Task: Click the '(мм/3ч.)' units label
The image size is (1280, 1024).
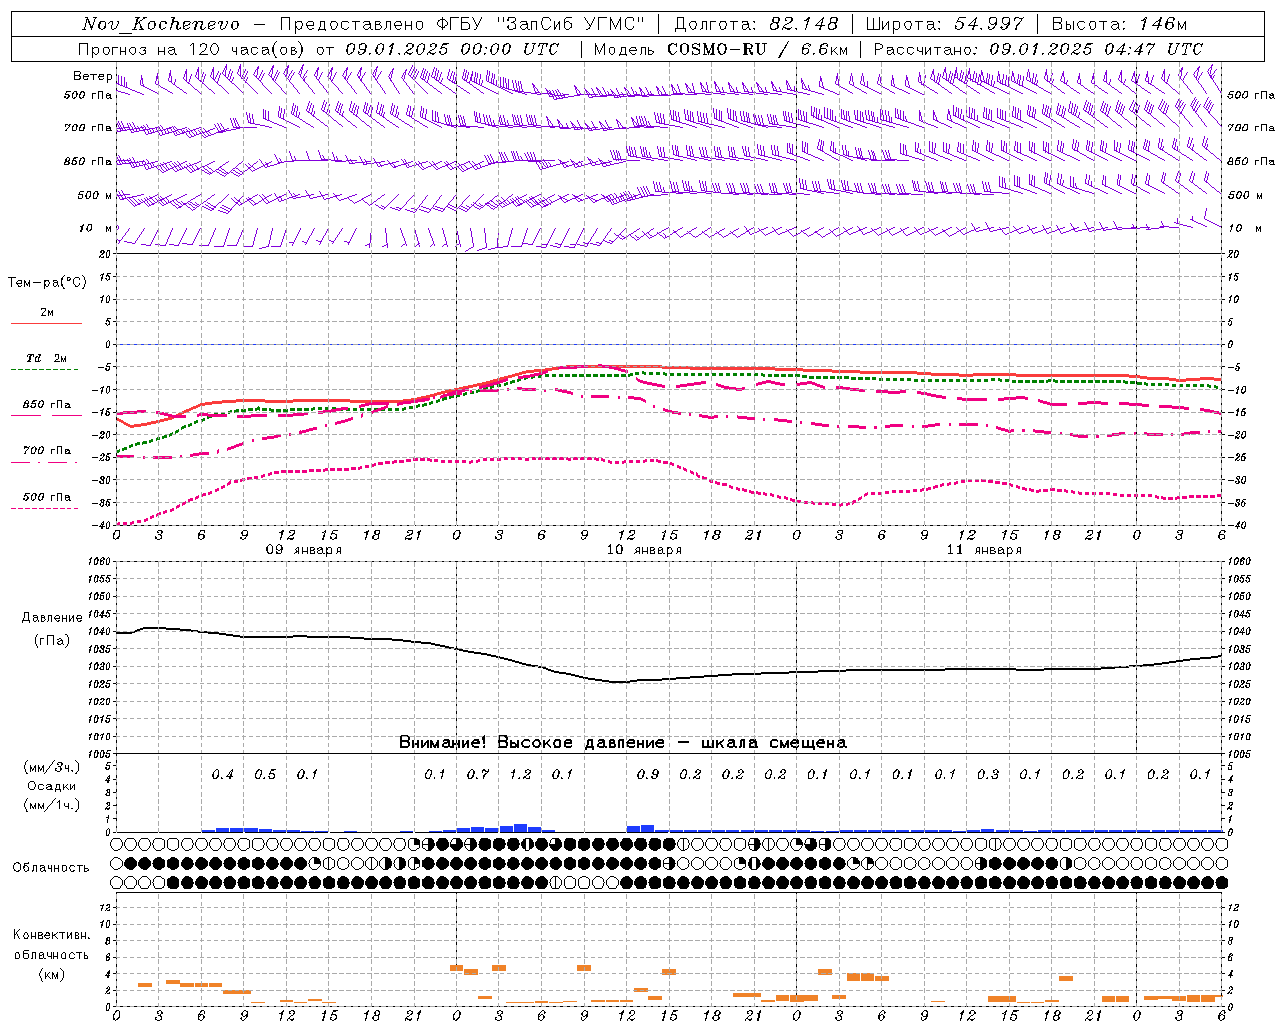Action: point(51,768)
